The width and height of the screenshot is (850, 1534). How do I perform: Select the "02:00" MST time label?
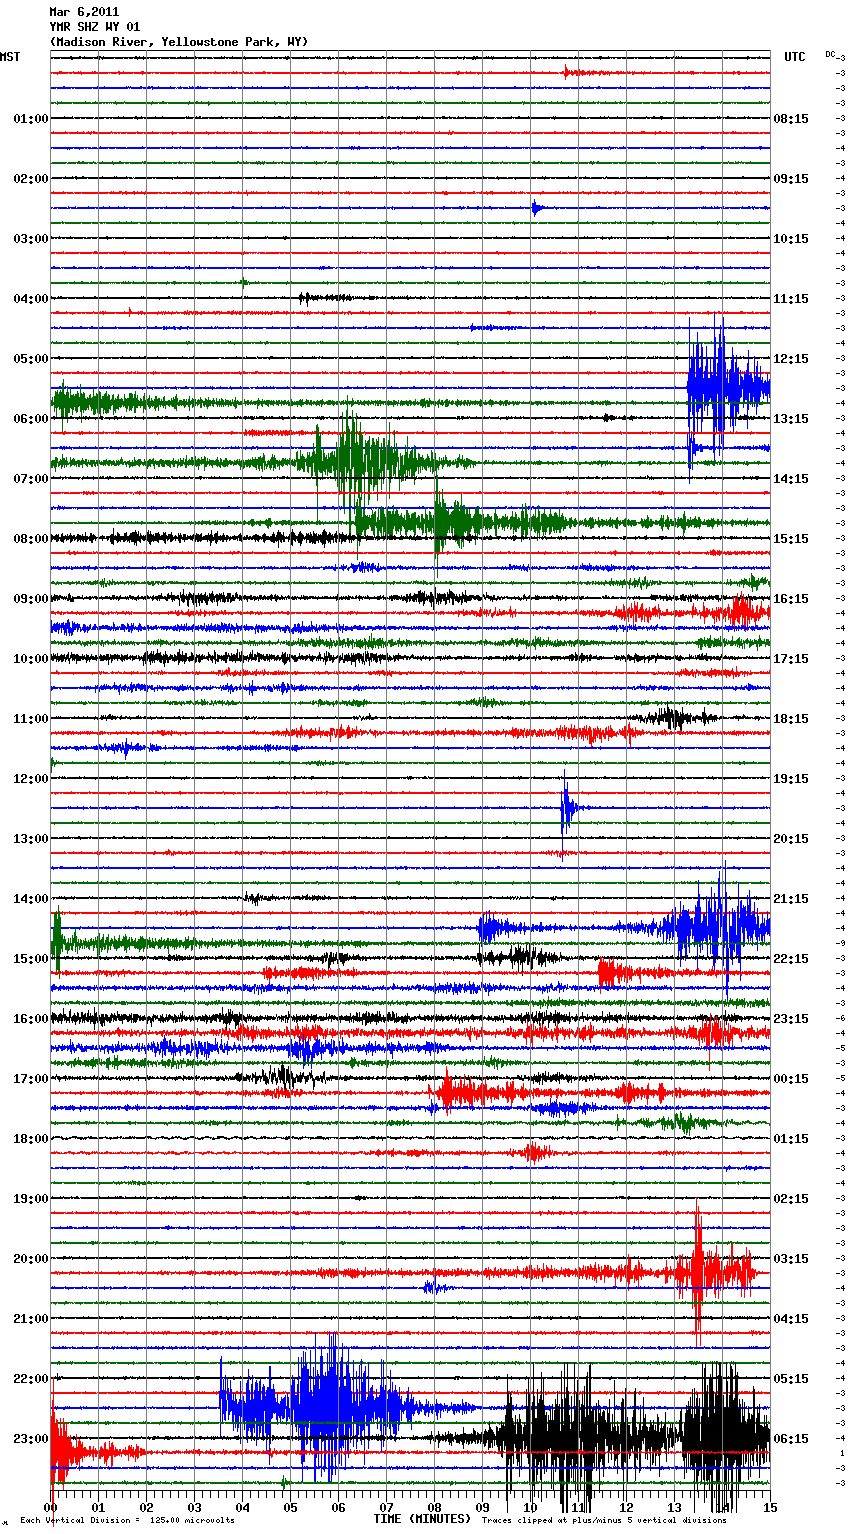31,179
